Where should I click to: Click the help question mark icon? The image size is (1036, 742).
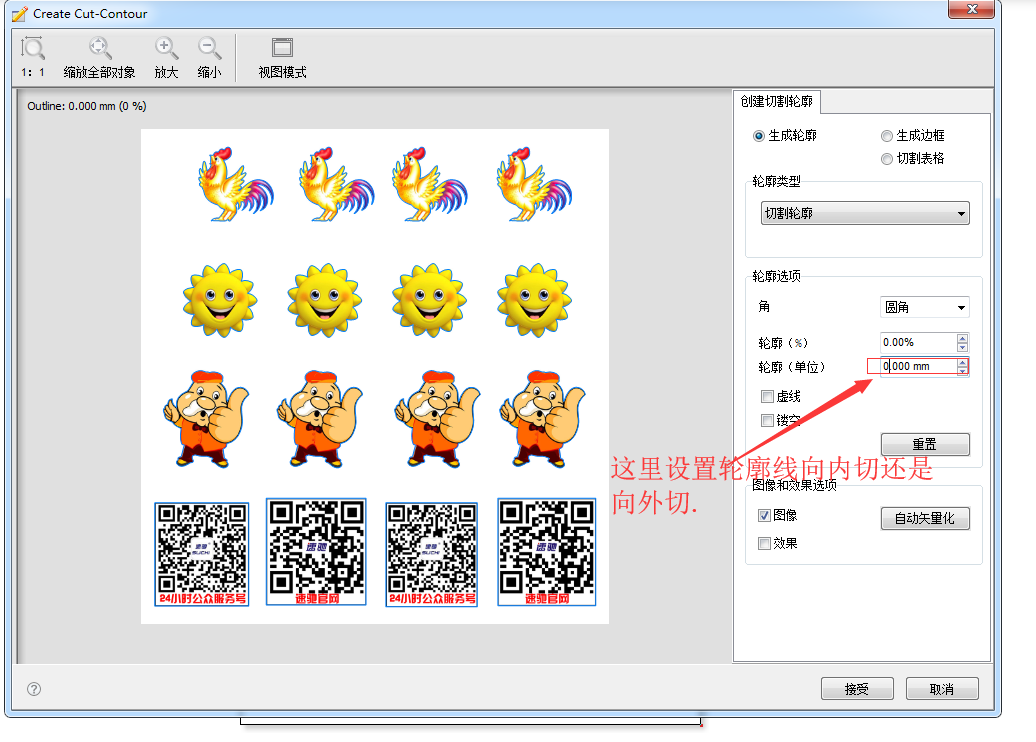point(34,689)
